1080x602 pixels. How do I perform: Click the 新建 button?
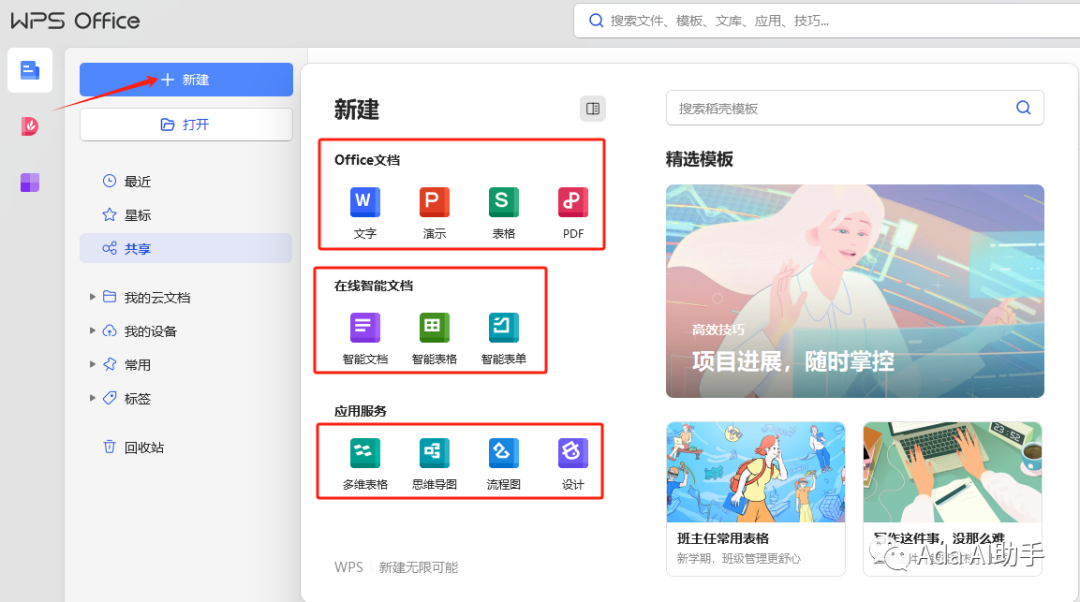186,79
